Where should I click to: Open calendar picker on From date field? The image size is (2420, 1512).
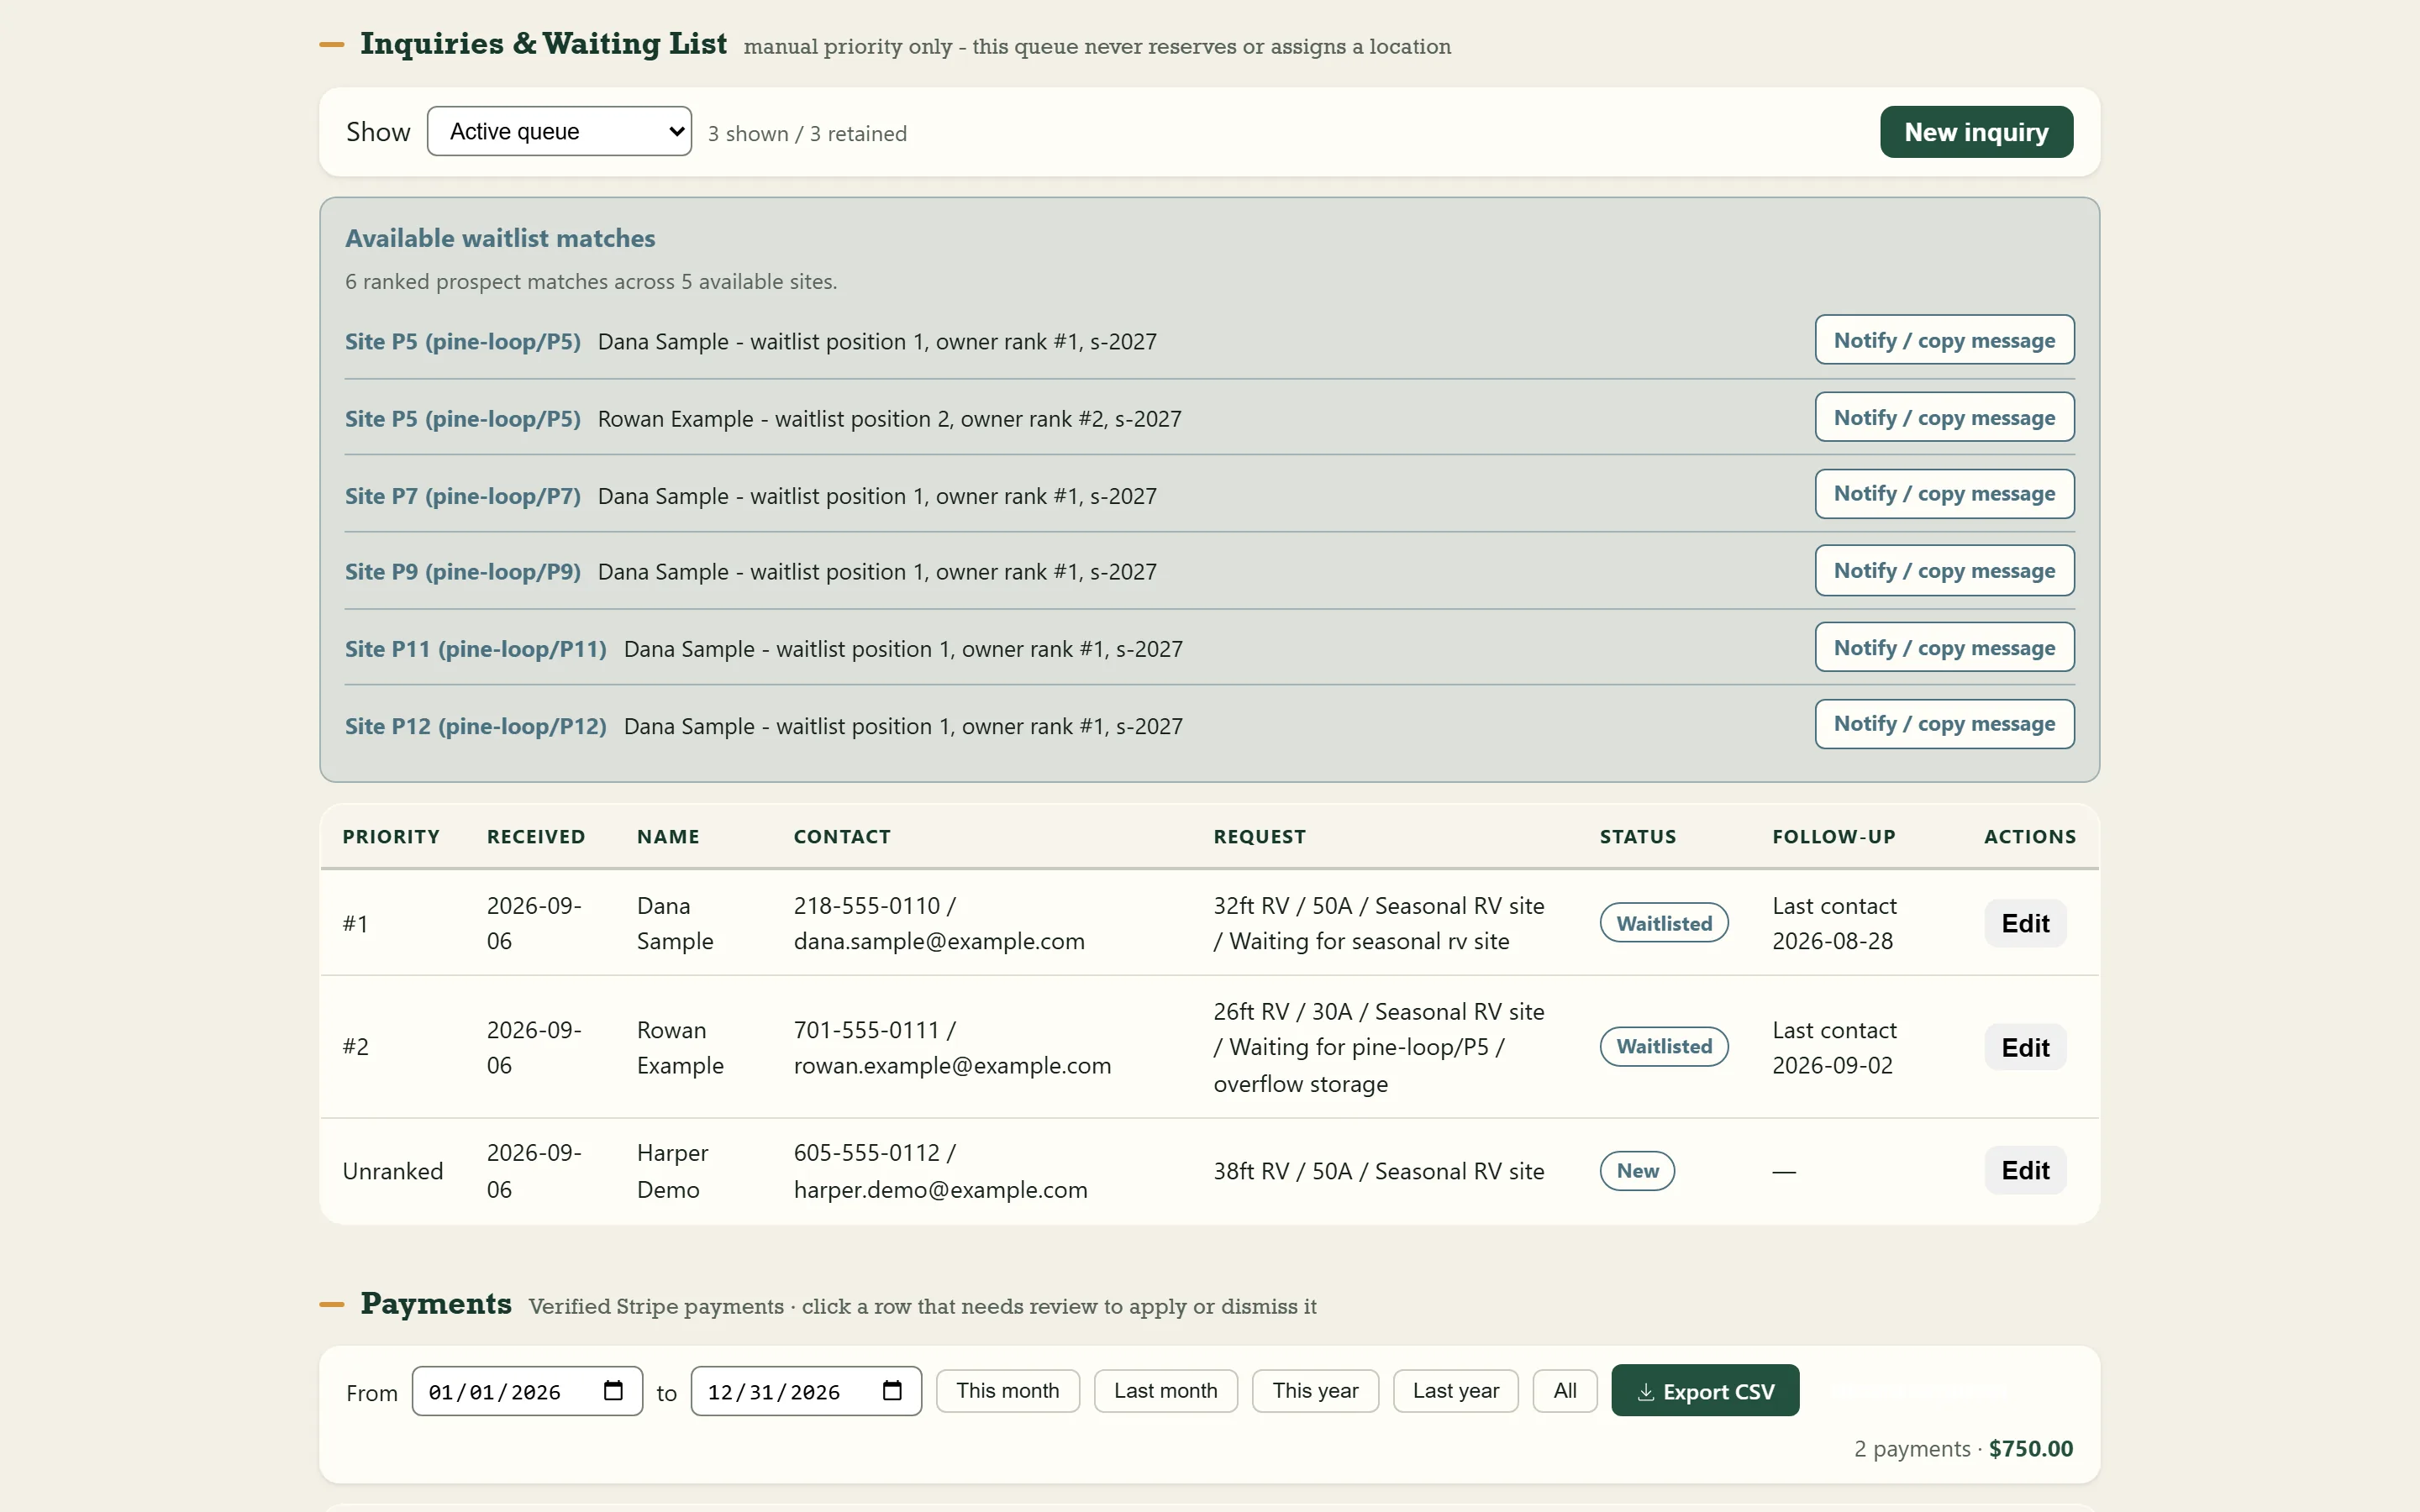613,1391
